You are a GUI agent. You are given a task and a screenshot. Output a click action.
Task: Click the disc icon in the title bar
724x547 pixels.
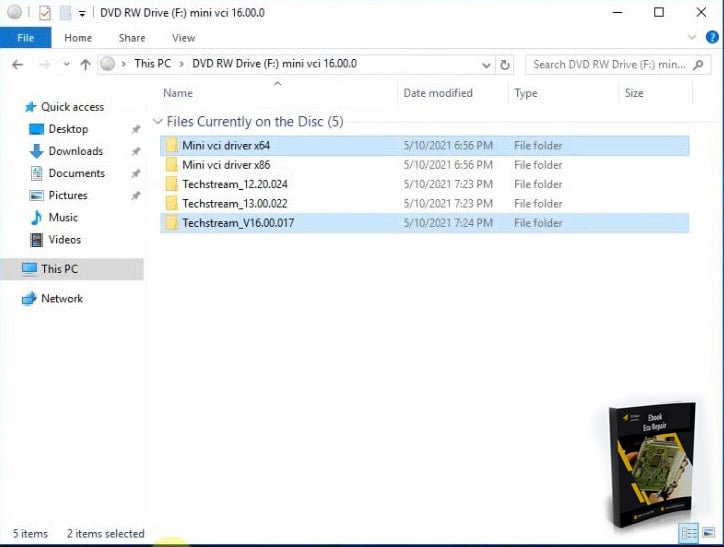point(14,12)
